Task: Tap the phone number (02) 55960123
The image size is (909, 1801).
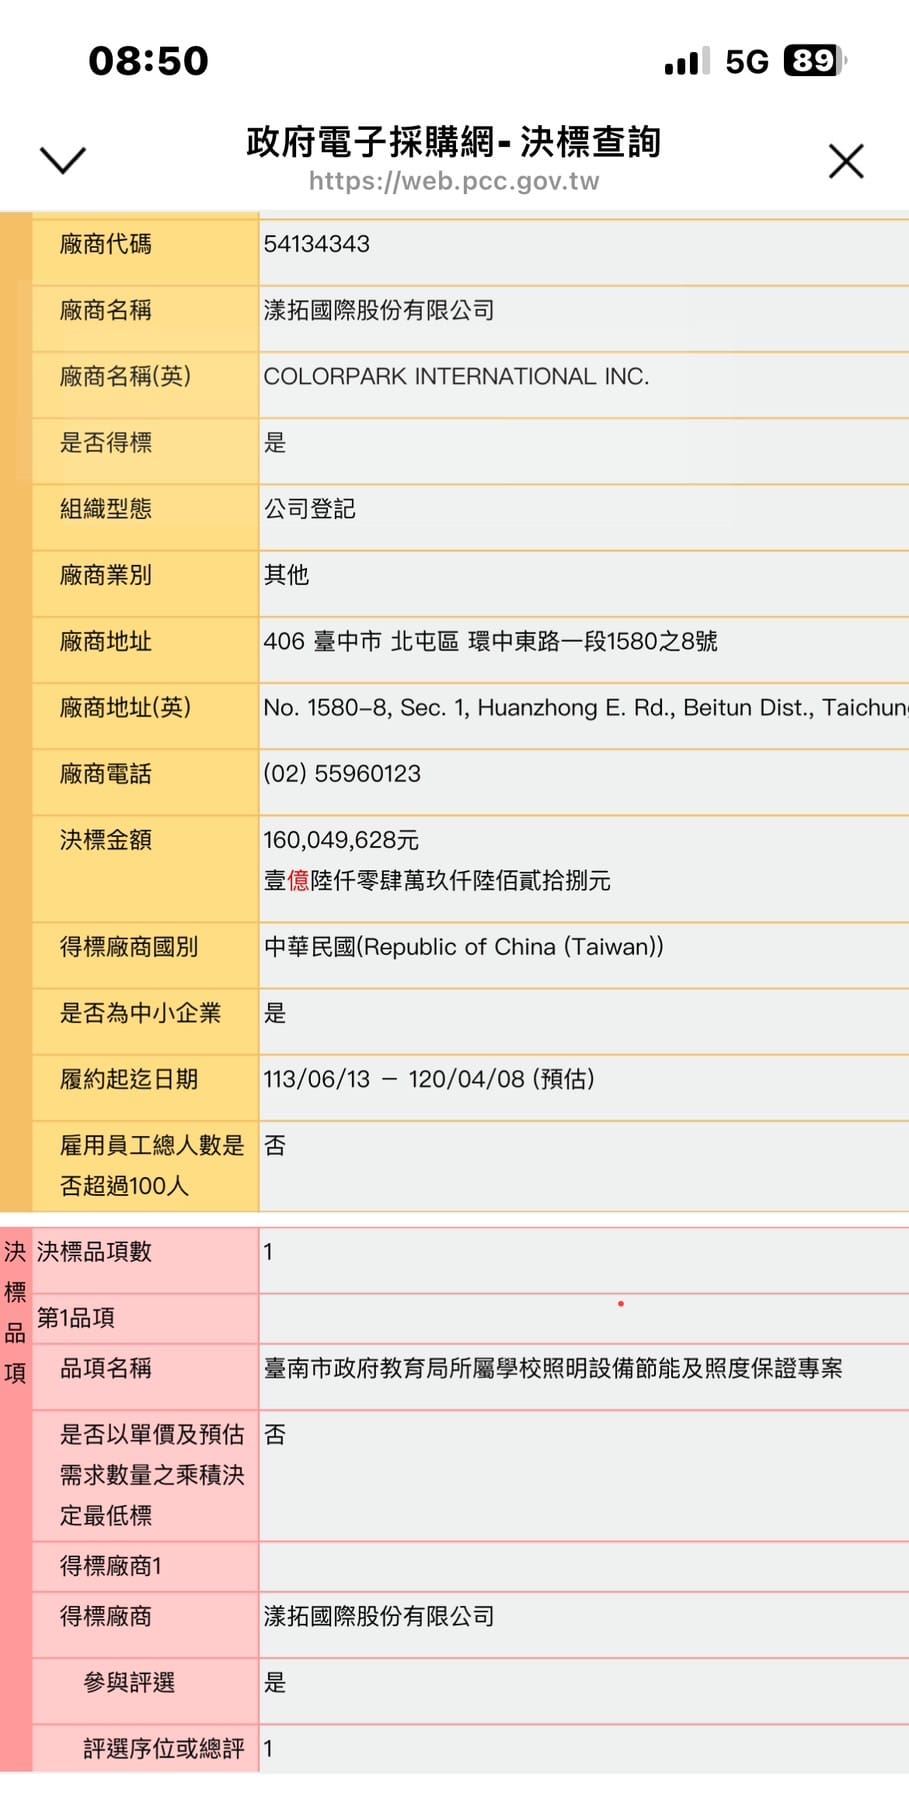Action: (x=342, y=774)
